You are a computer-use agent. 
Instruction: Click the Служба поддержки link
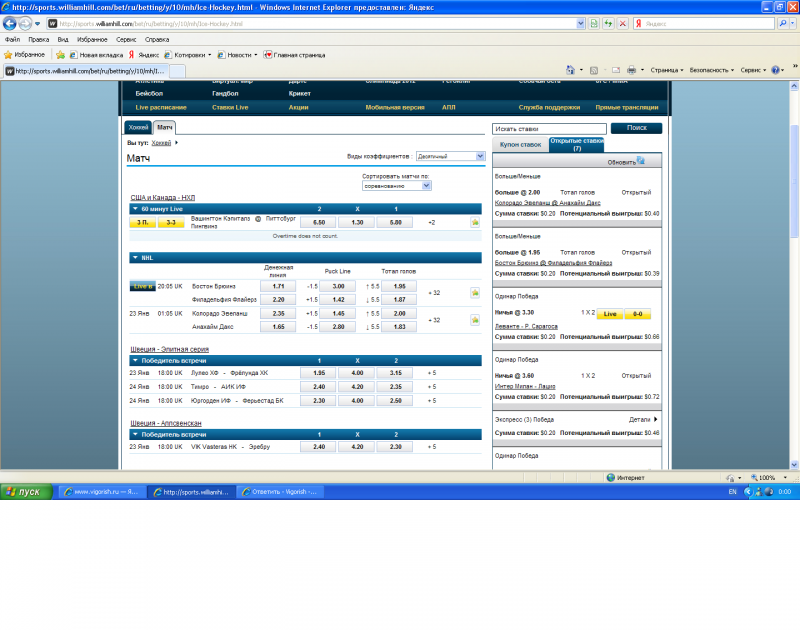coord(549,107)
